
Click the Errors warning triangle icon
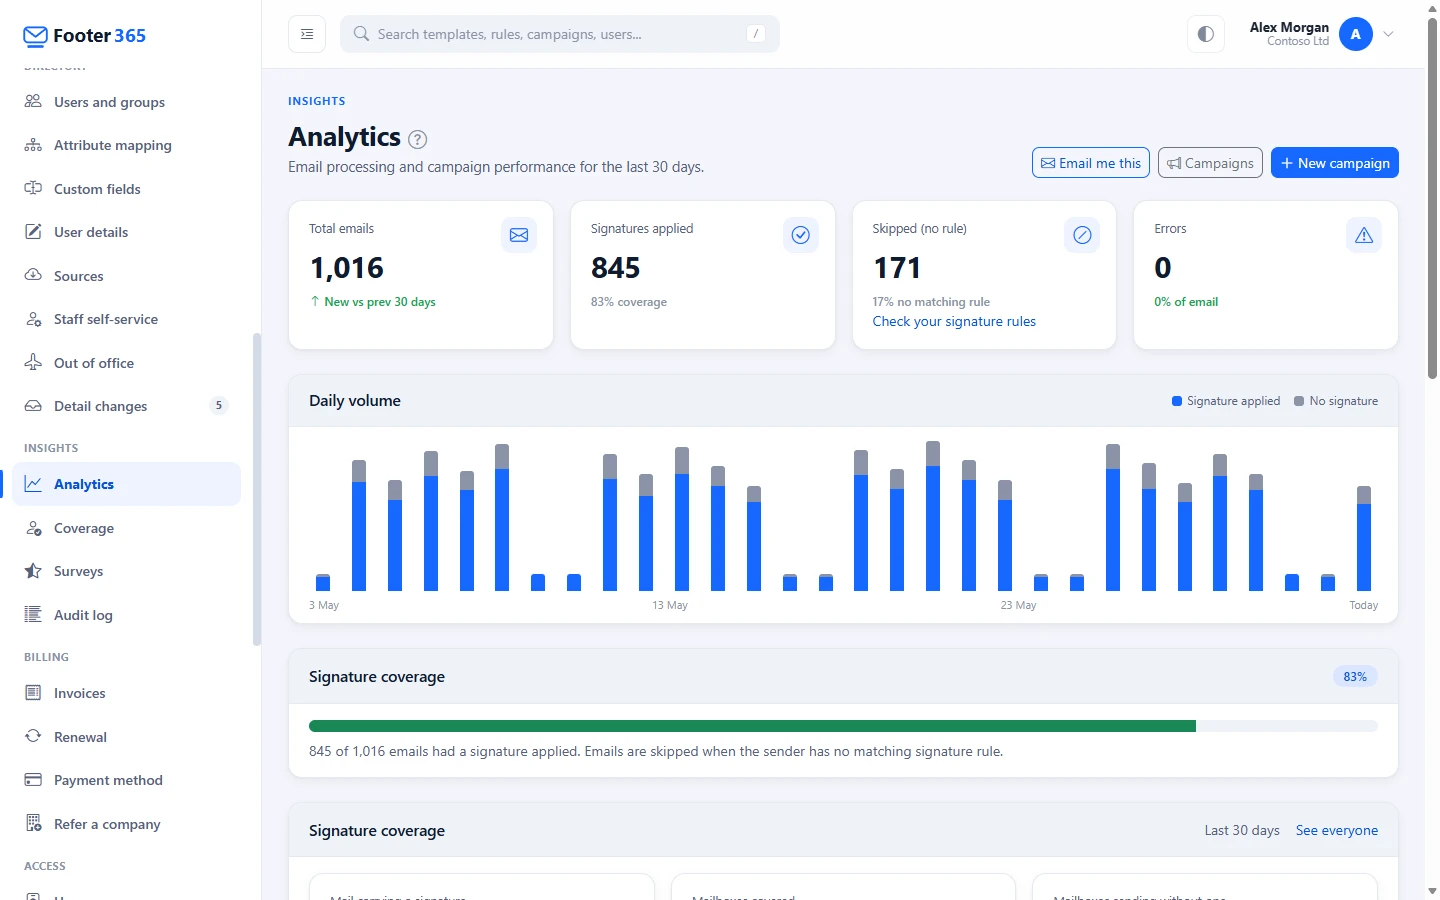pyautogui.click(x=1364, y=235)
